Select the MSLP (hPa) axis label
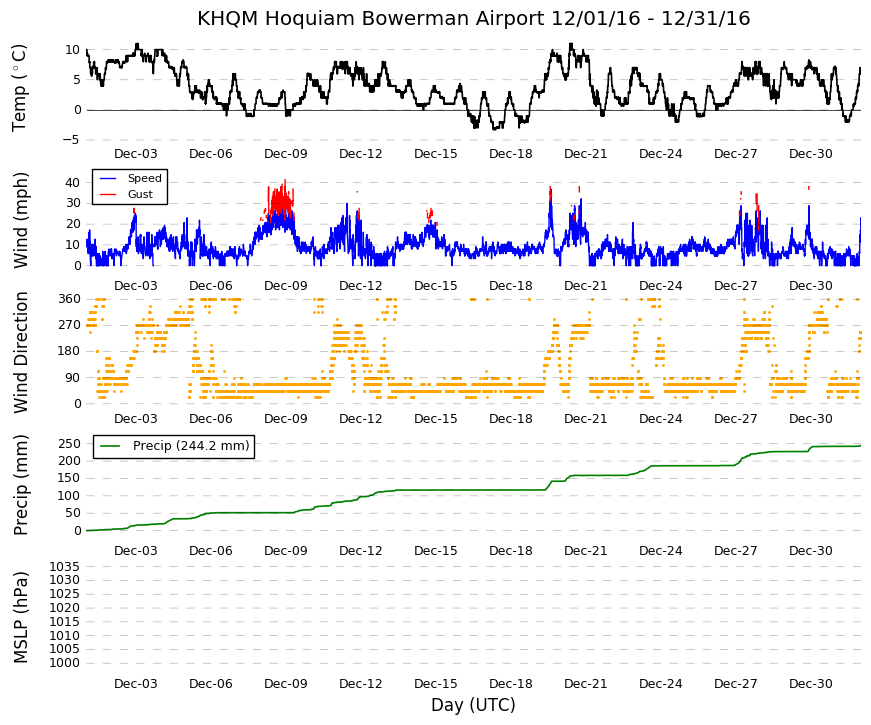Screen dimensions: 871x725 pos(20,618)
